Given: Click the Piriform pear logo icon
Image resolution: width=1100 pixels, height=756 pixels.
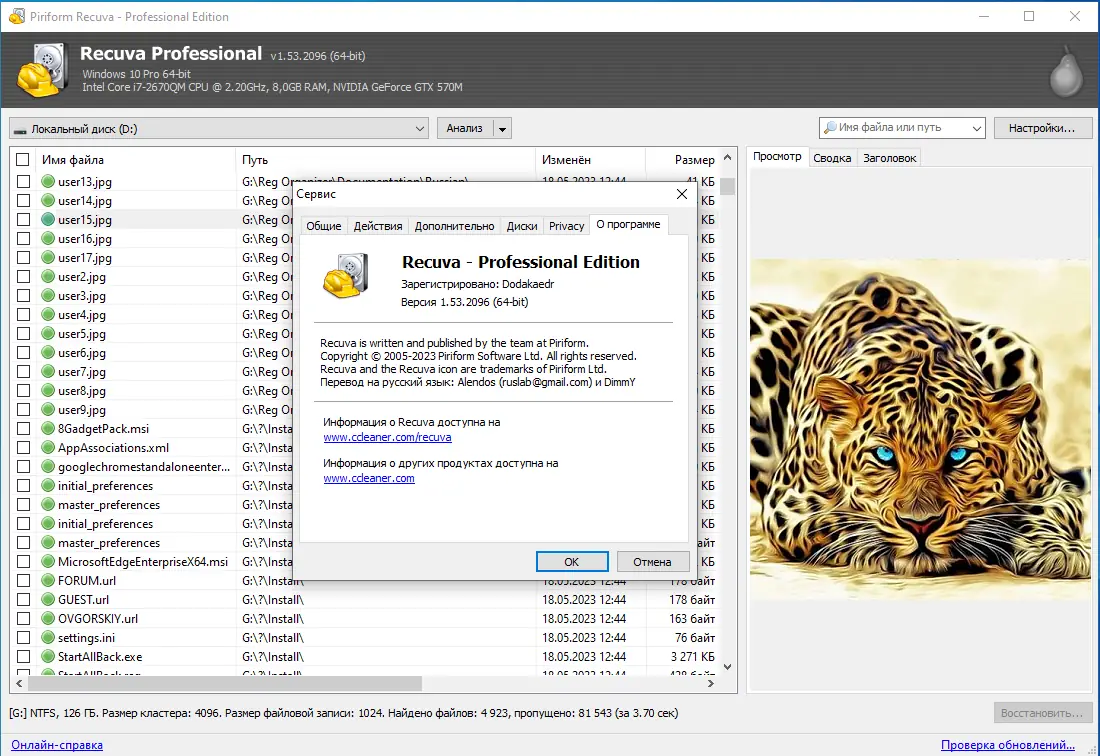Looking at the screenshot, I should tap(1066, 71).
